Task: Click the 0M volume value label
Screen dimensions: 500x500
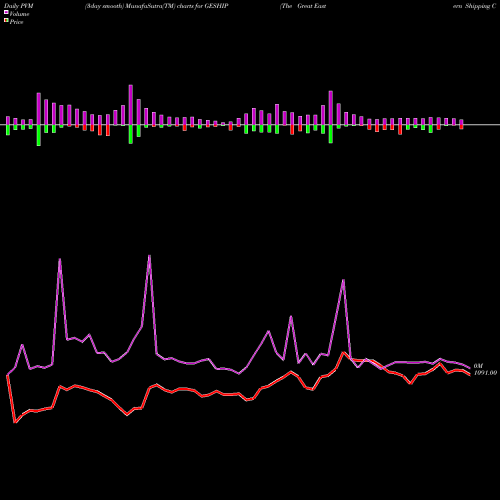Action: click(478, 366)
